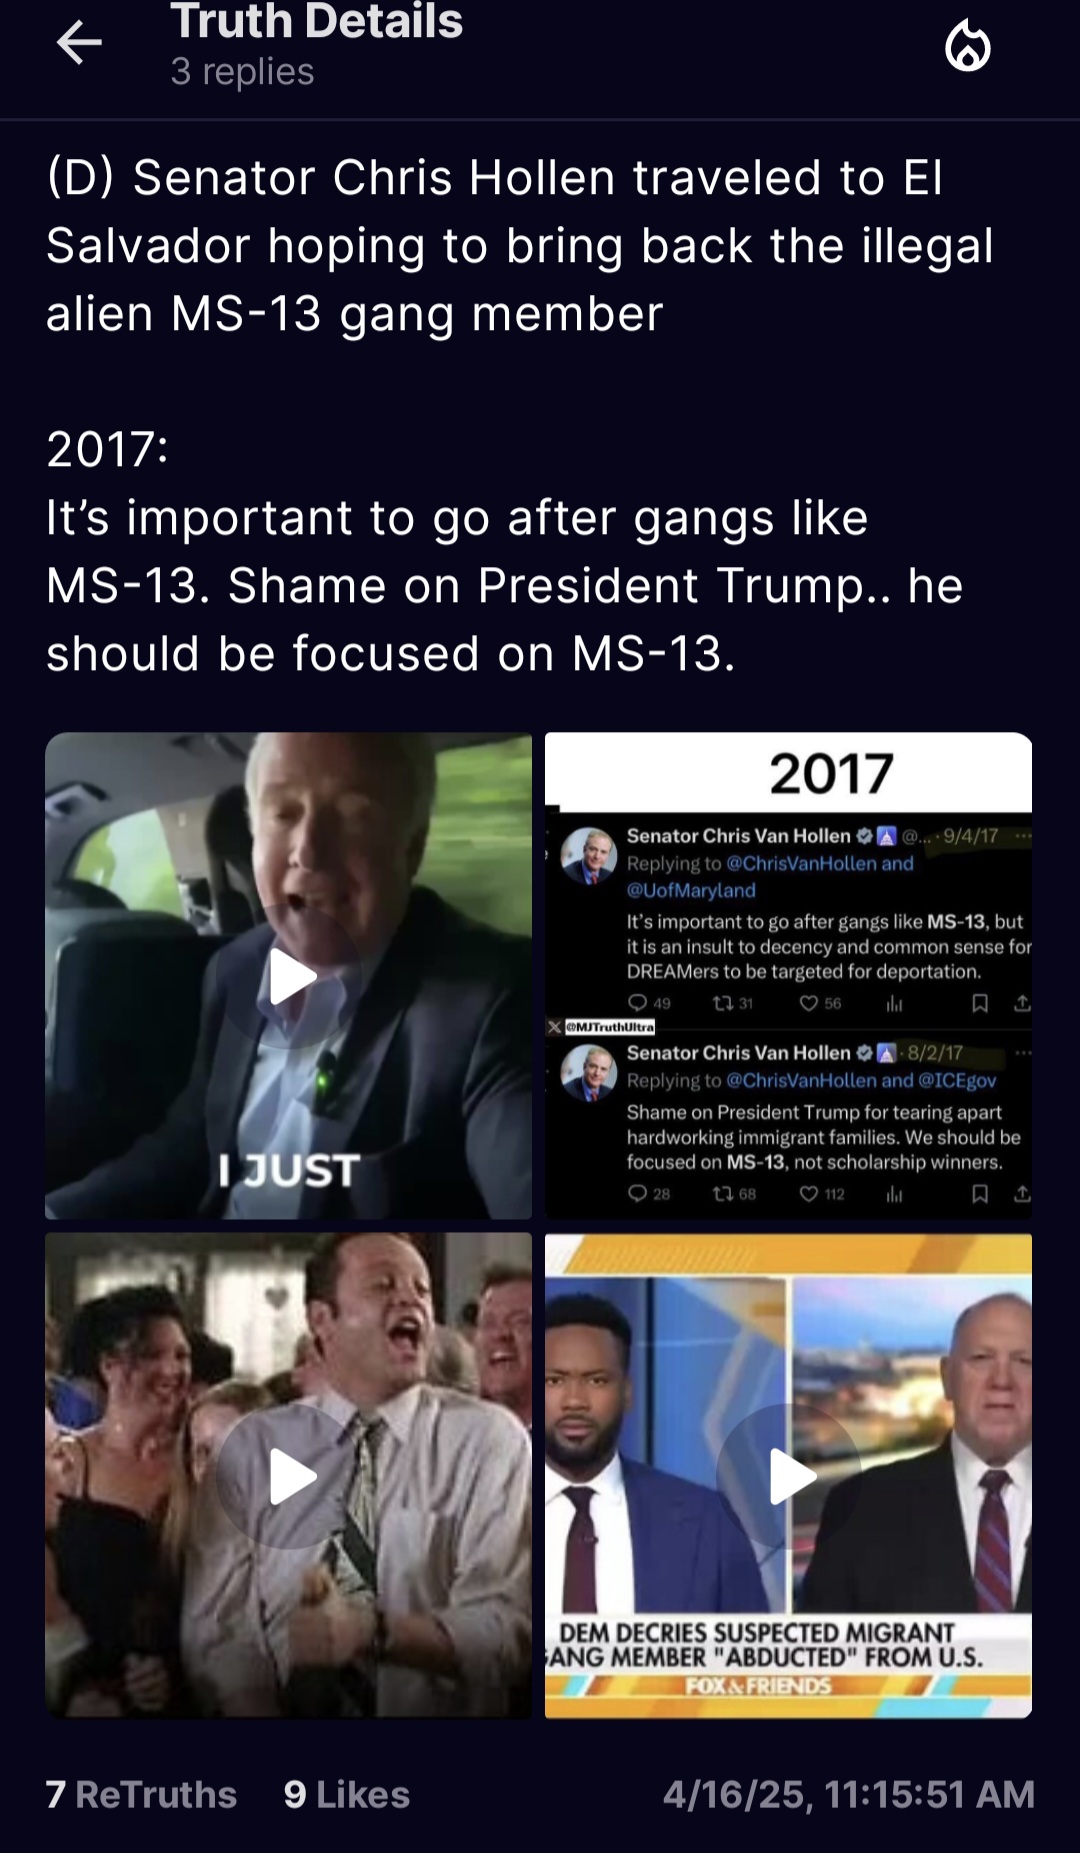The height and width of the screenshot is (1853, 1080).
Task: Play the Fox & Friends video clip
Action: 789,1476
